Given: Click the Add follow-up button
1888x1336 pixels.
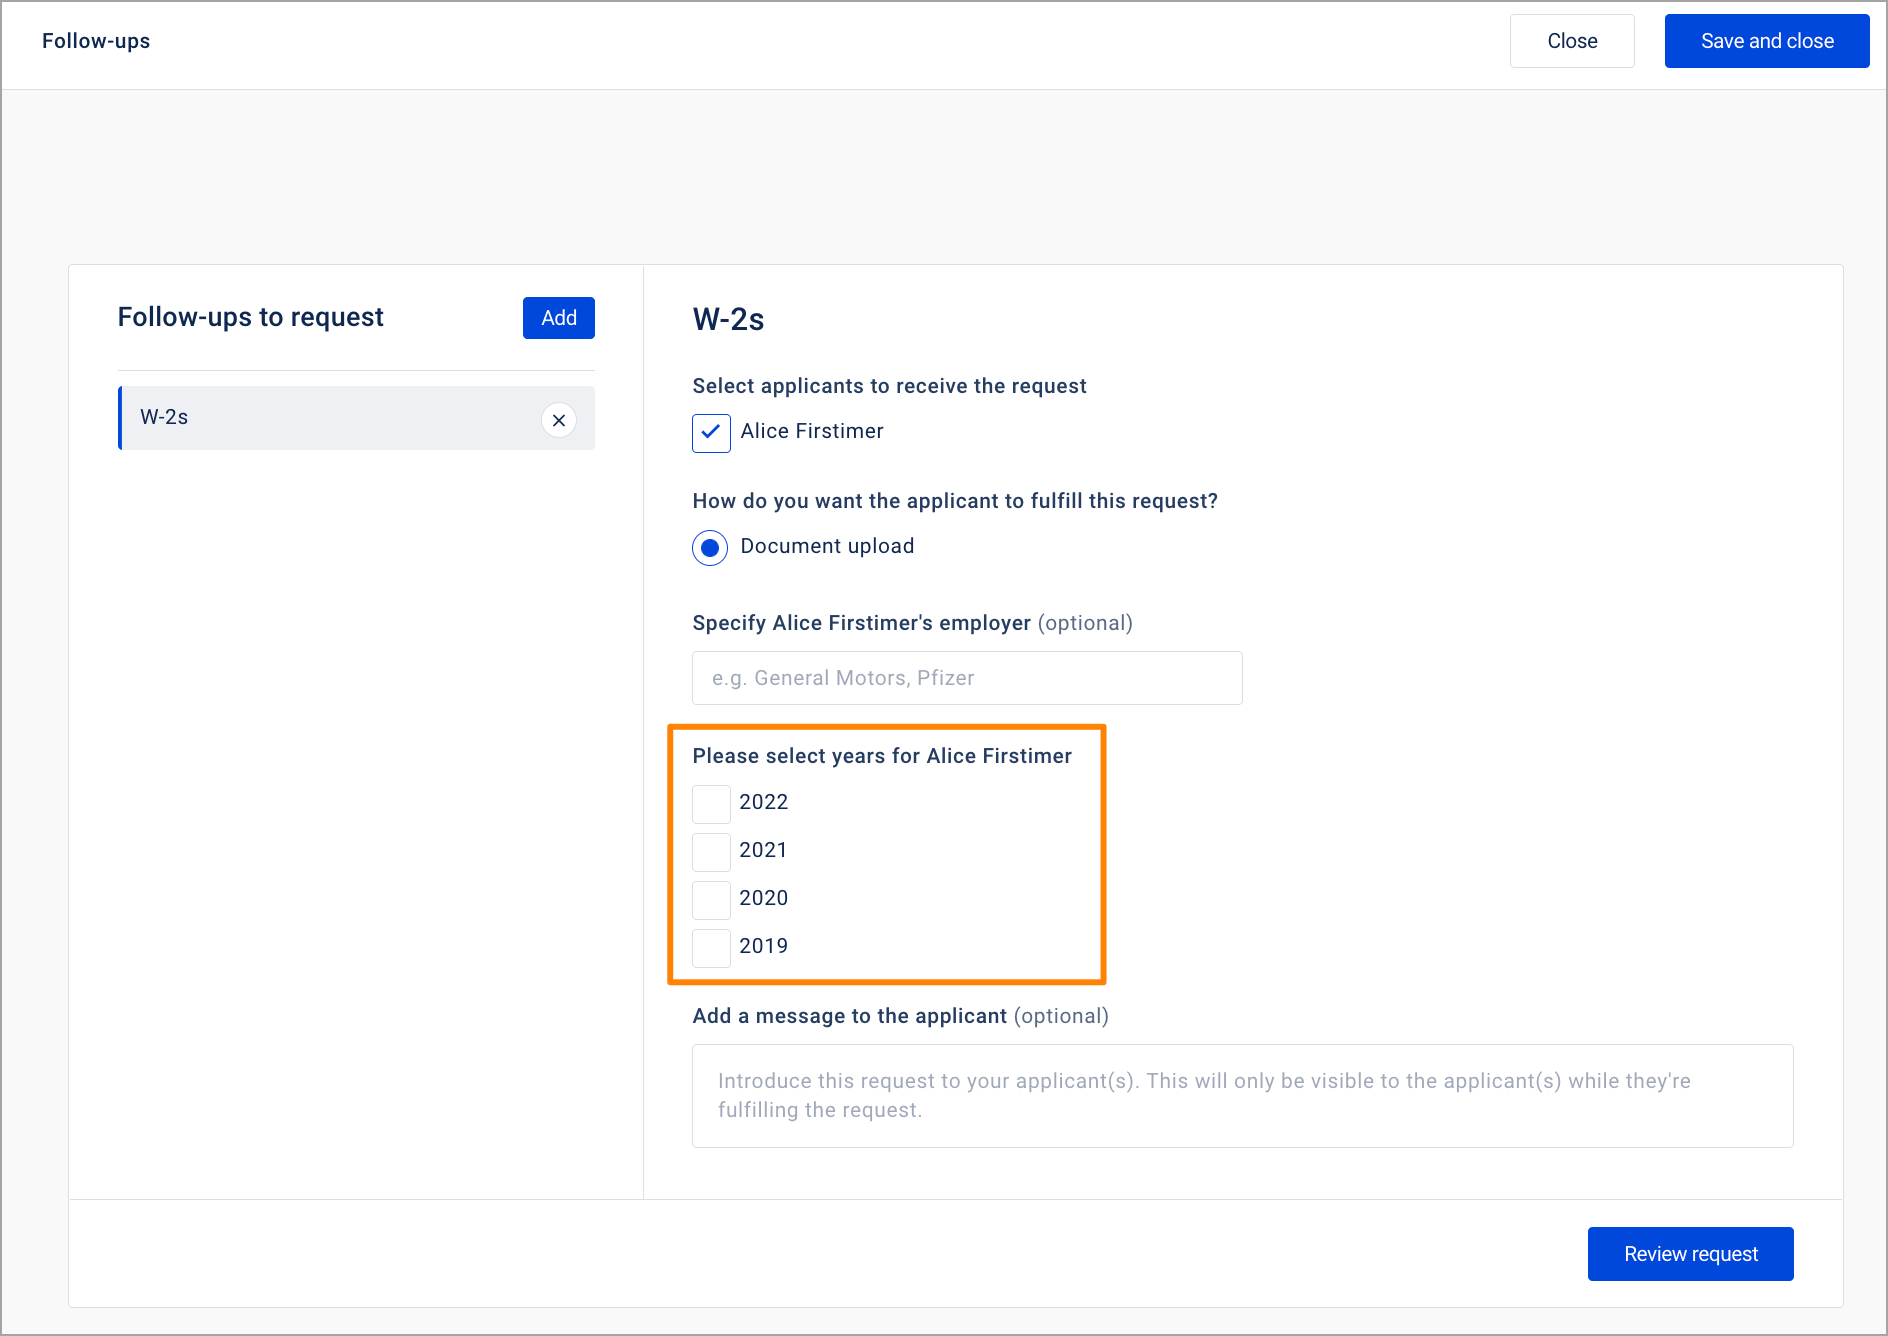Looking at the screenshot, I should click(x=559, y=318).
